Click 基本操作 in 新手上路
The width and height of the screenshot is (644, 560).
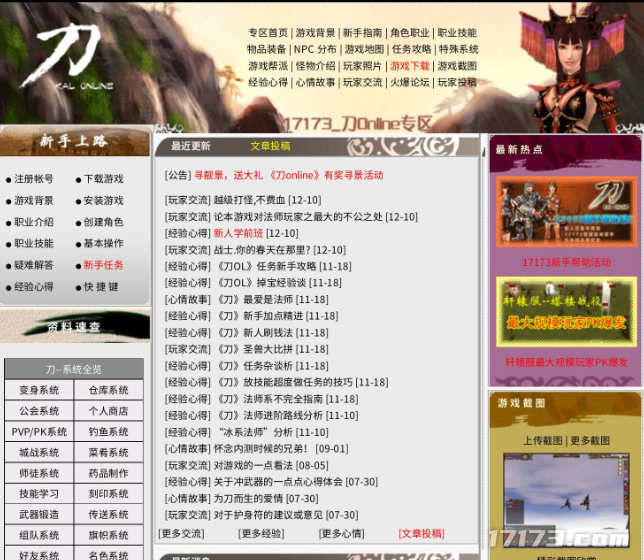coord(104,243)
